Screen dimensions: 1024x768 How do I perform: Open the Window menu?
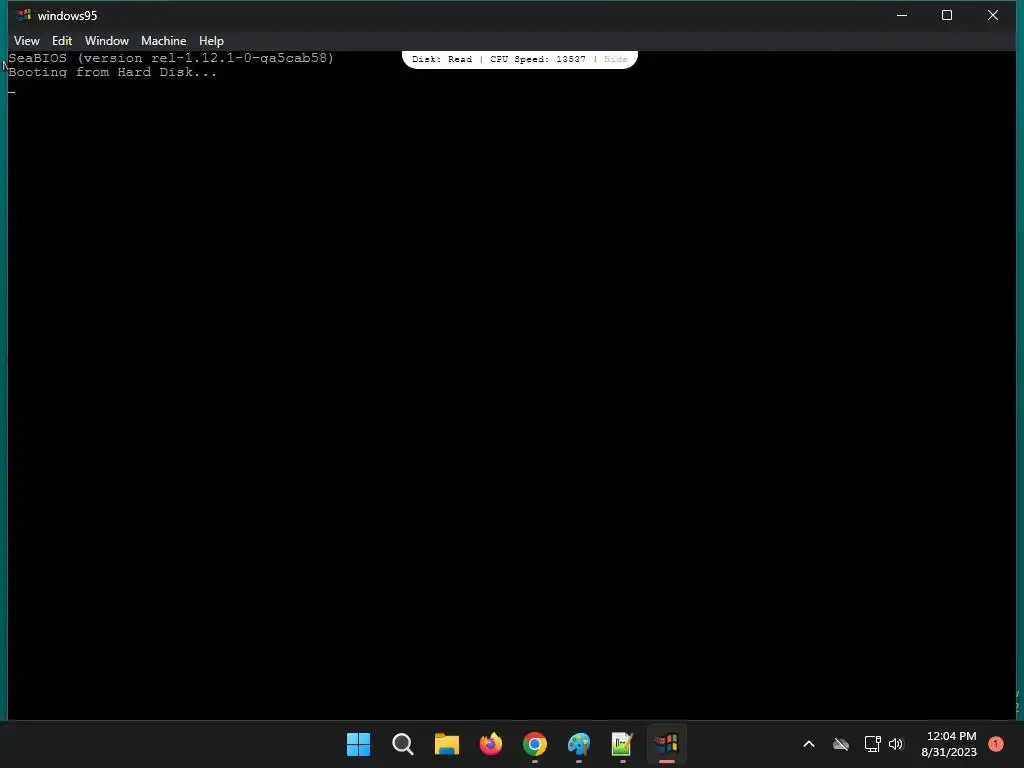tap(106, 40)
